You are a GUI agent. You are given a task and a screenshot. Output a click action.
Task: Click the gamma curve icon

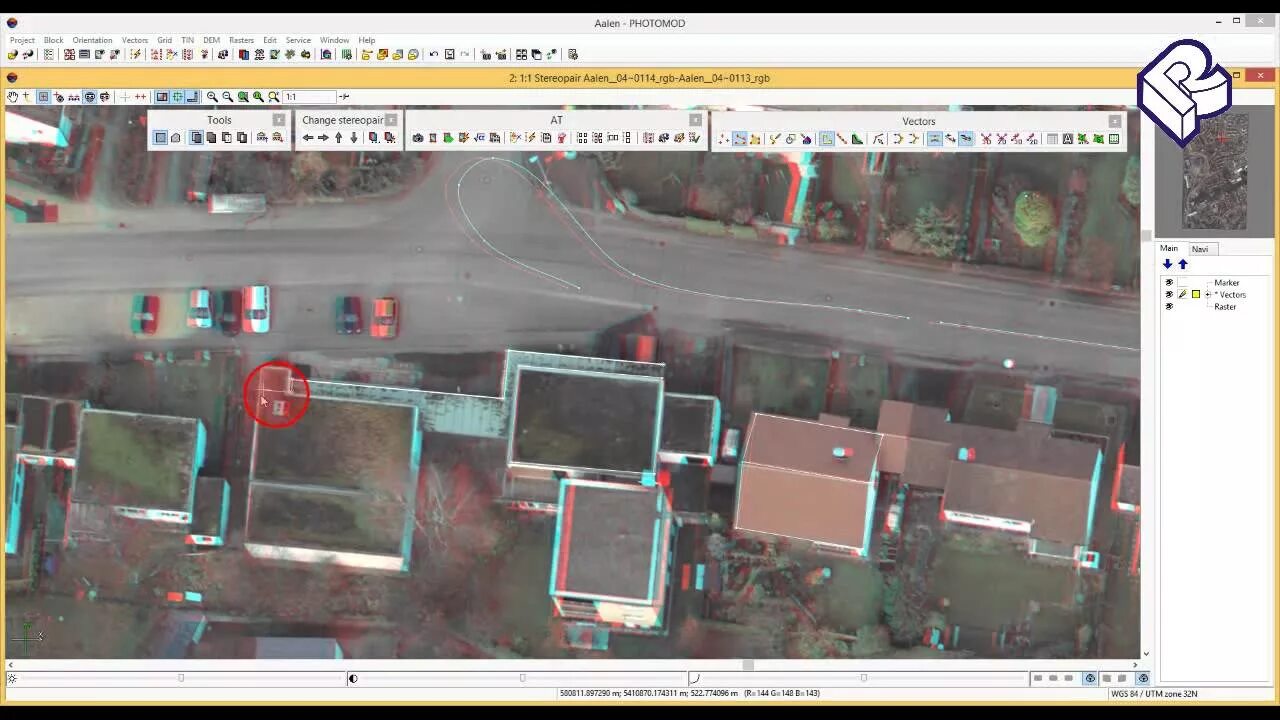(x=694, y=678)
